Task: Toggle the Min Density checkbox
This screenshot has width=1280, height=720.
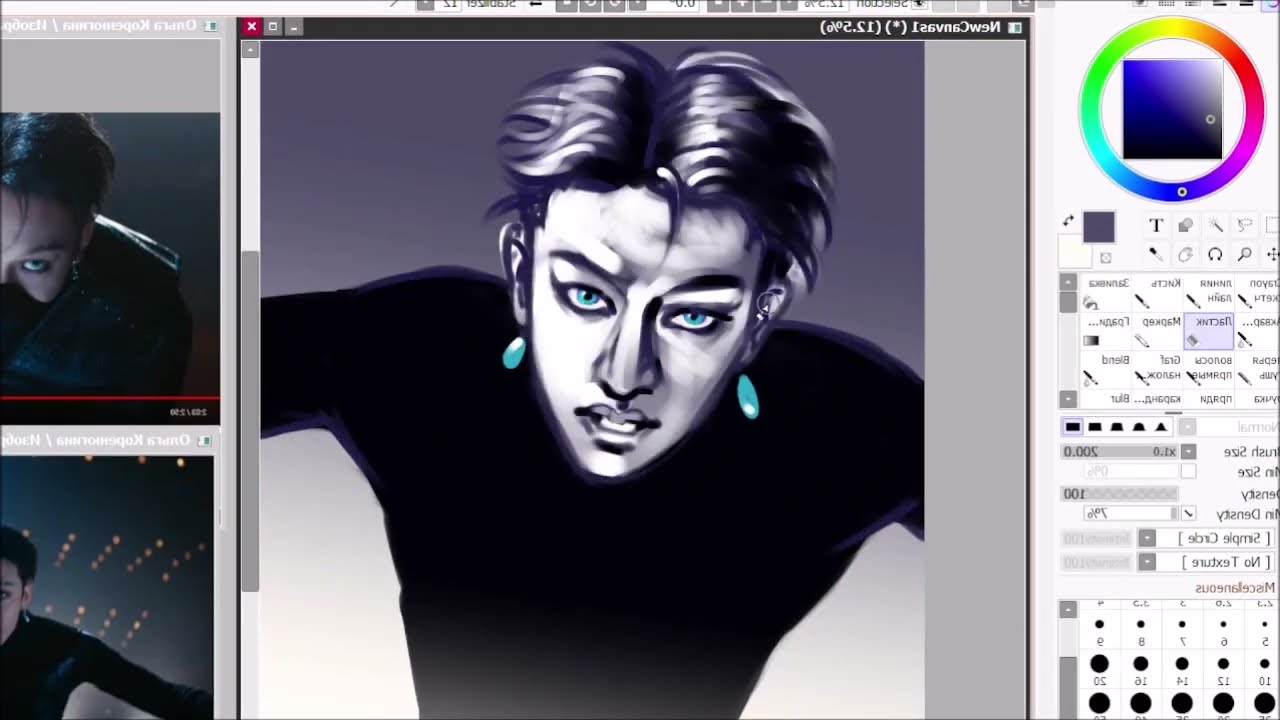Action: tap(1188, 513)
